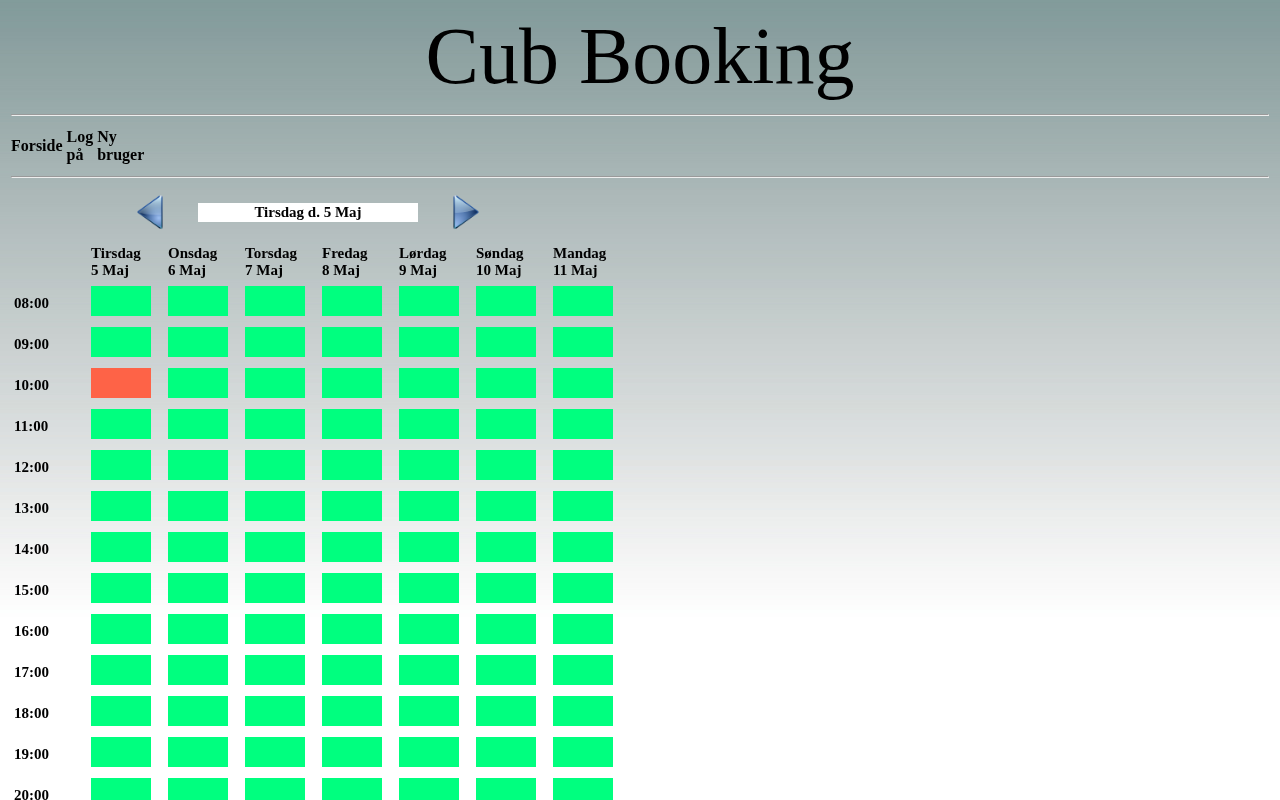The width and height of the screenshot is (1280, 800).
Task: Go to previous week with left arrow
Action: [x=150, y=212]
